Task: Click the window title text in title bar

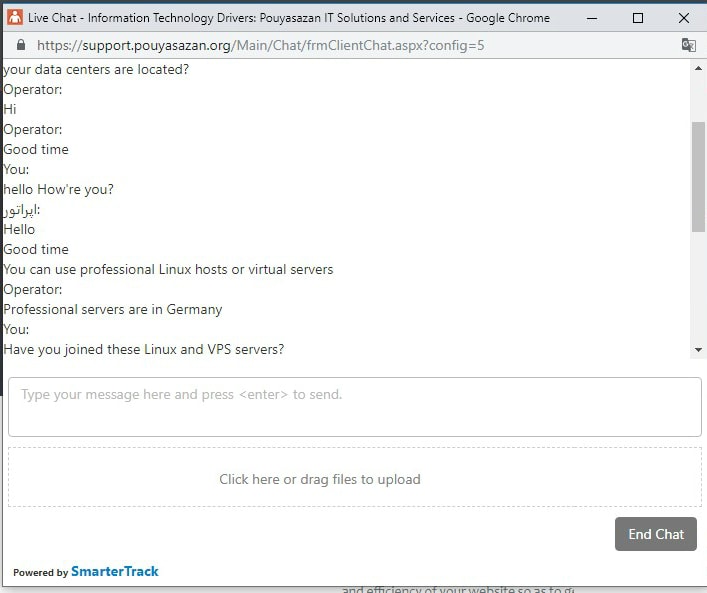Action: (289, 18)
